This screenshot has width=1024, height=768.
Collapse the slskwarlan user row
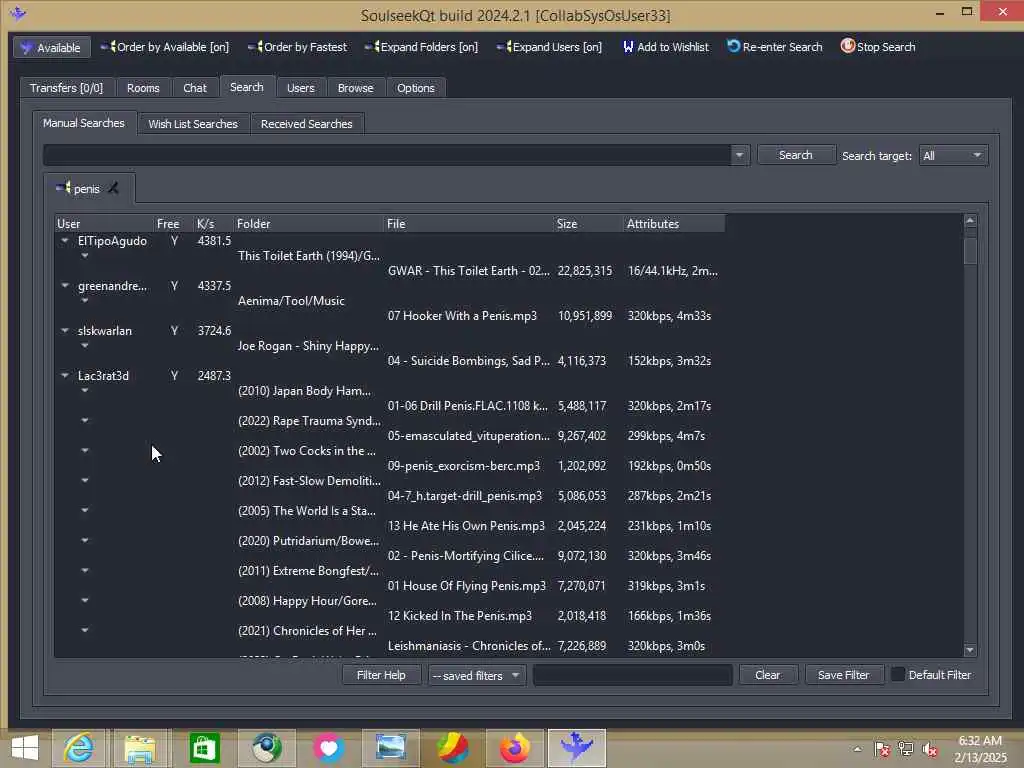click(x=65, y=330)
